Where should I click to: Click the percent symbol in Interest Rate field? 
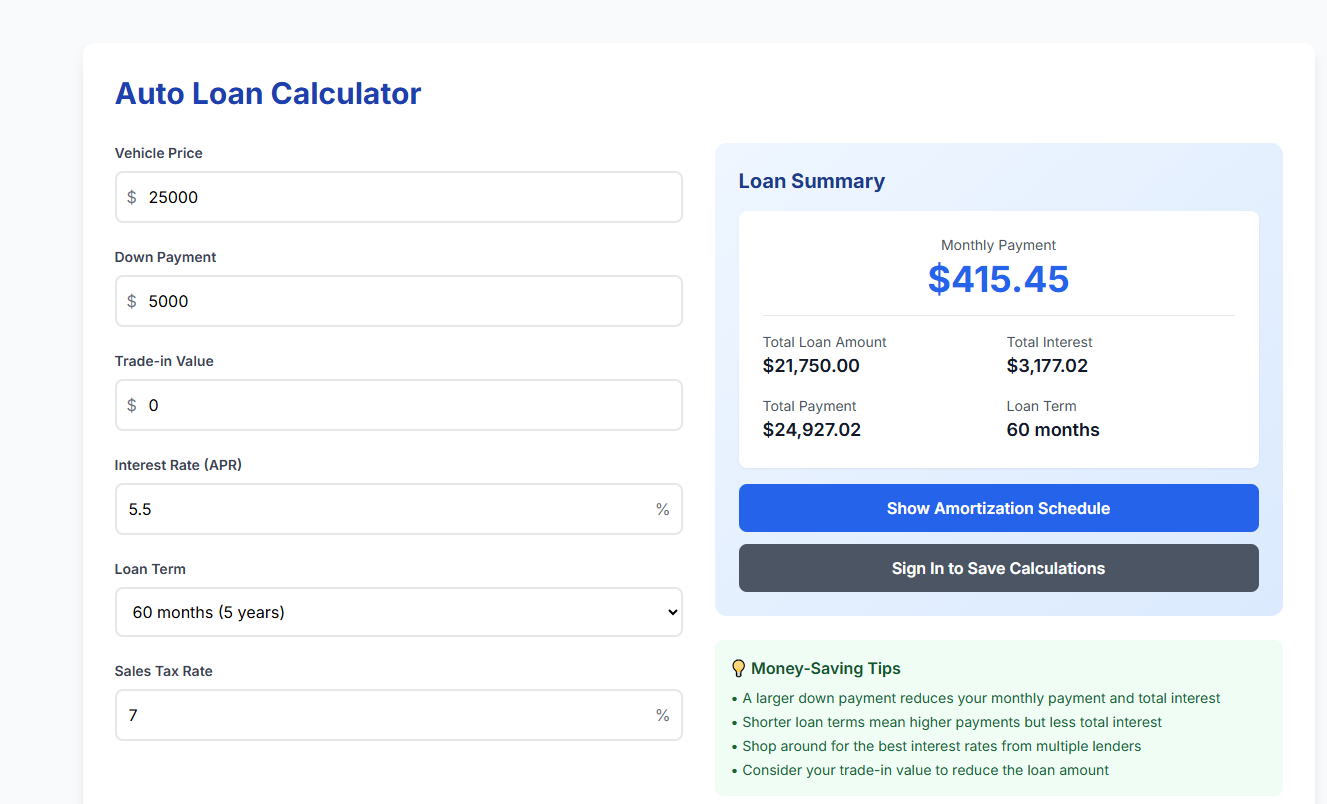(x=662, y=509)
